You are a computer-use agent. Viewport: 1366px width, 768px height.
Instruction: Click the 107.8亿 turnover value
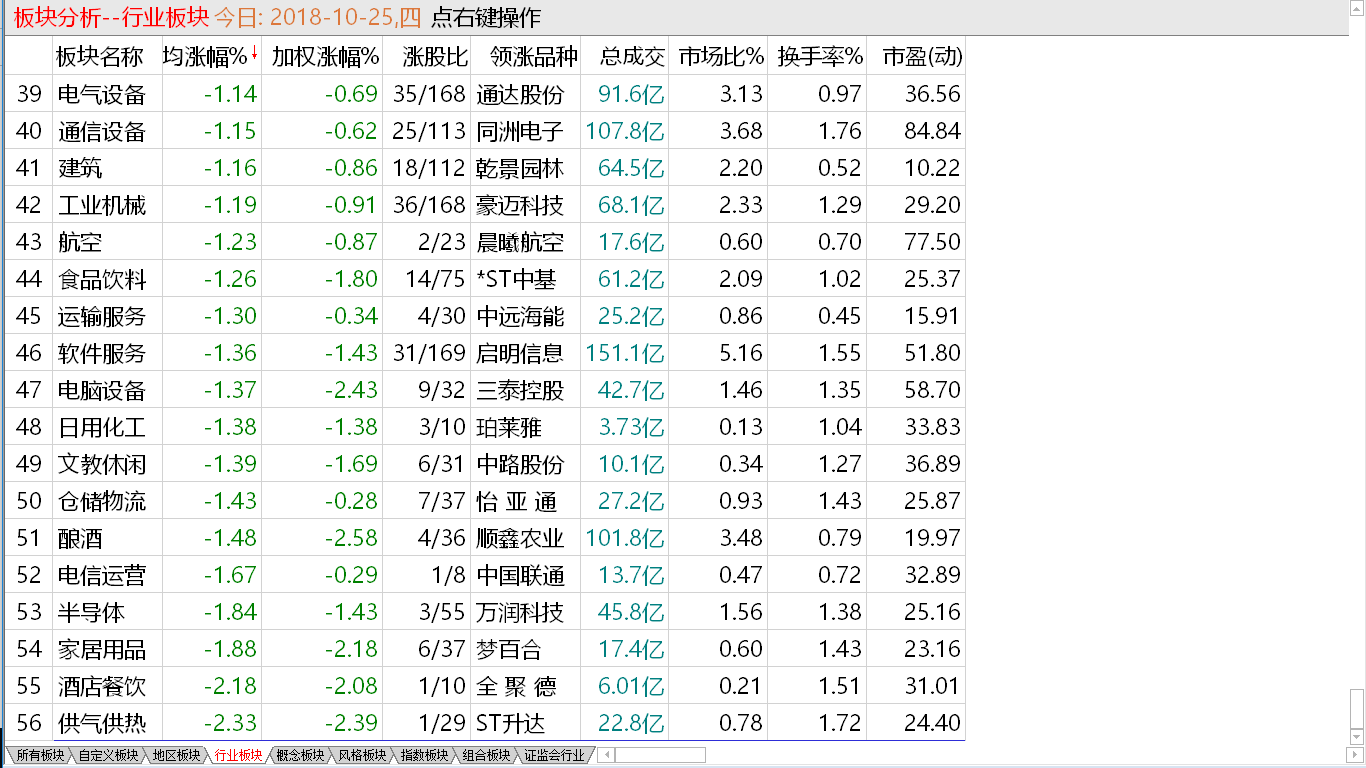click(625, 131)
